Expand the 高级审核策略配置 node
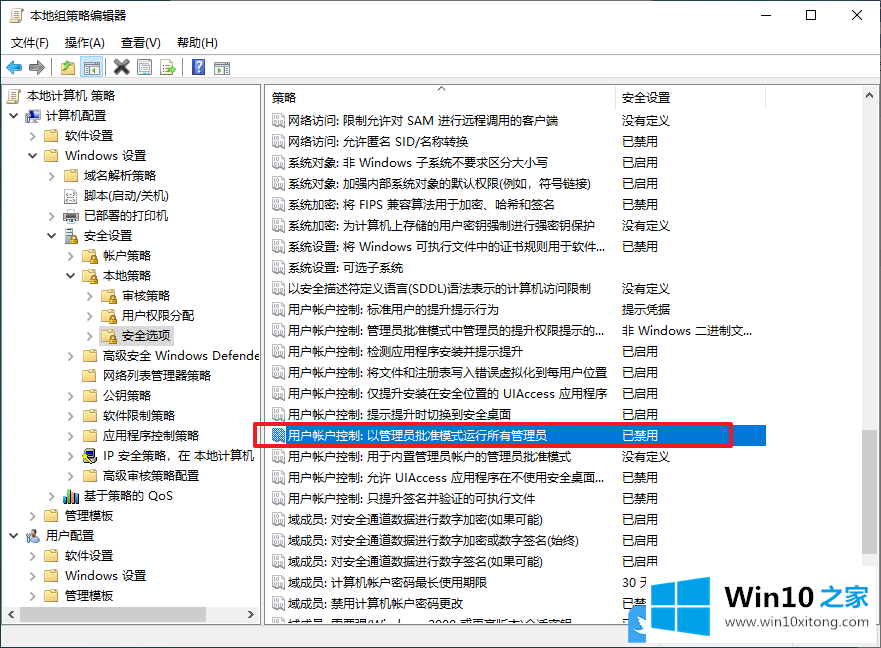881x648 pixels. coord(71,476)
